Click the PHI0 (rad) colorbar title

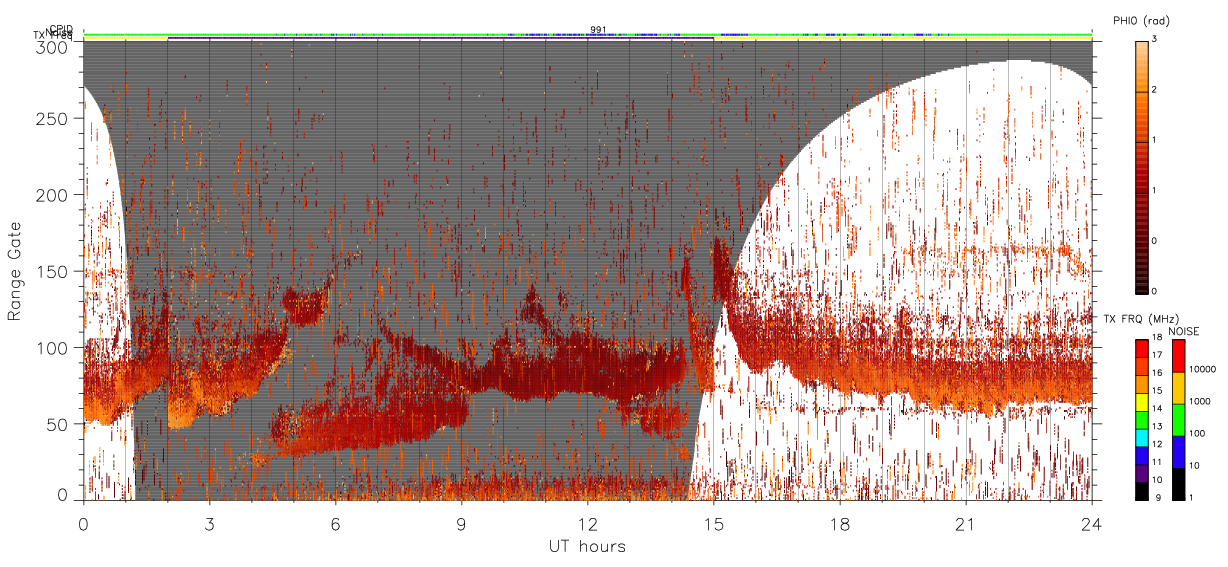(x=1141, y=20)
